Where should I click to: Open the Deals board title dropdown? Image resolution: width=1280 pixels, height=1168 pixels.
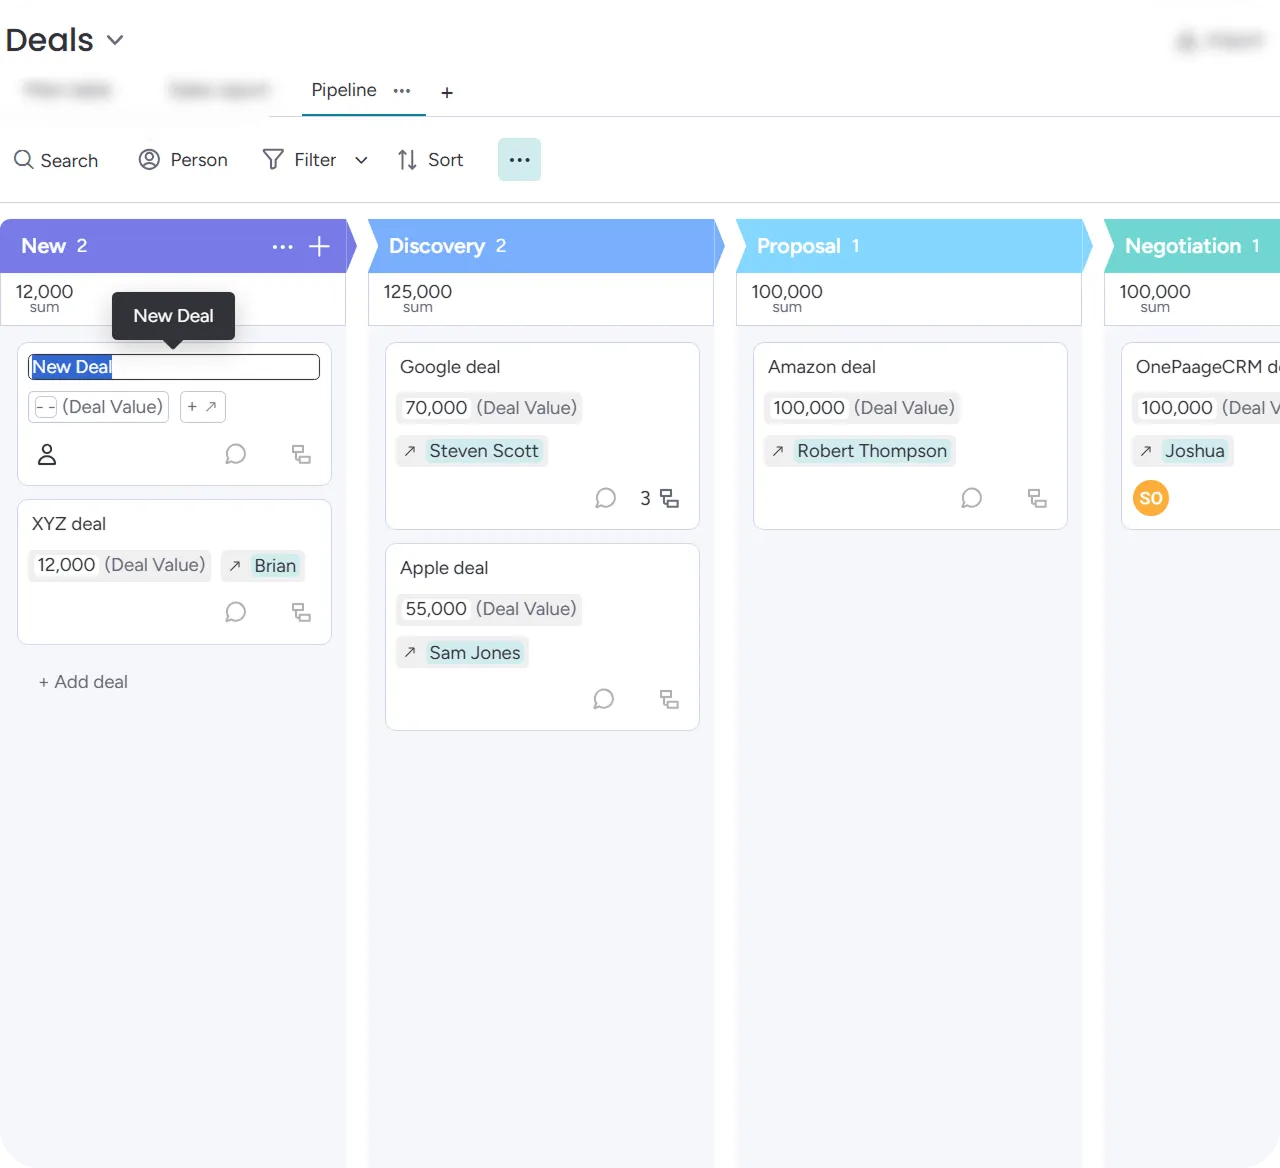coord(115,40)
